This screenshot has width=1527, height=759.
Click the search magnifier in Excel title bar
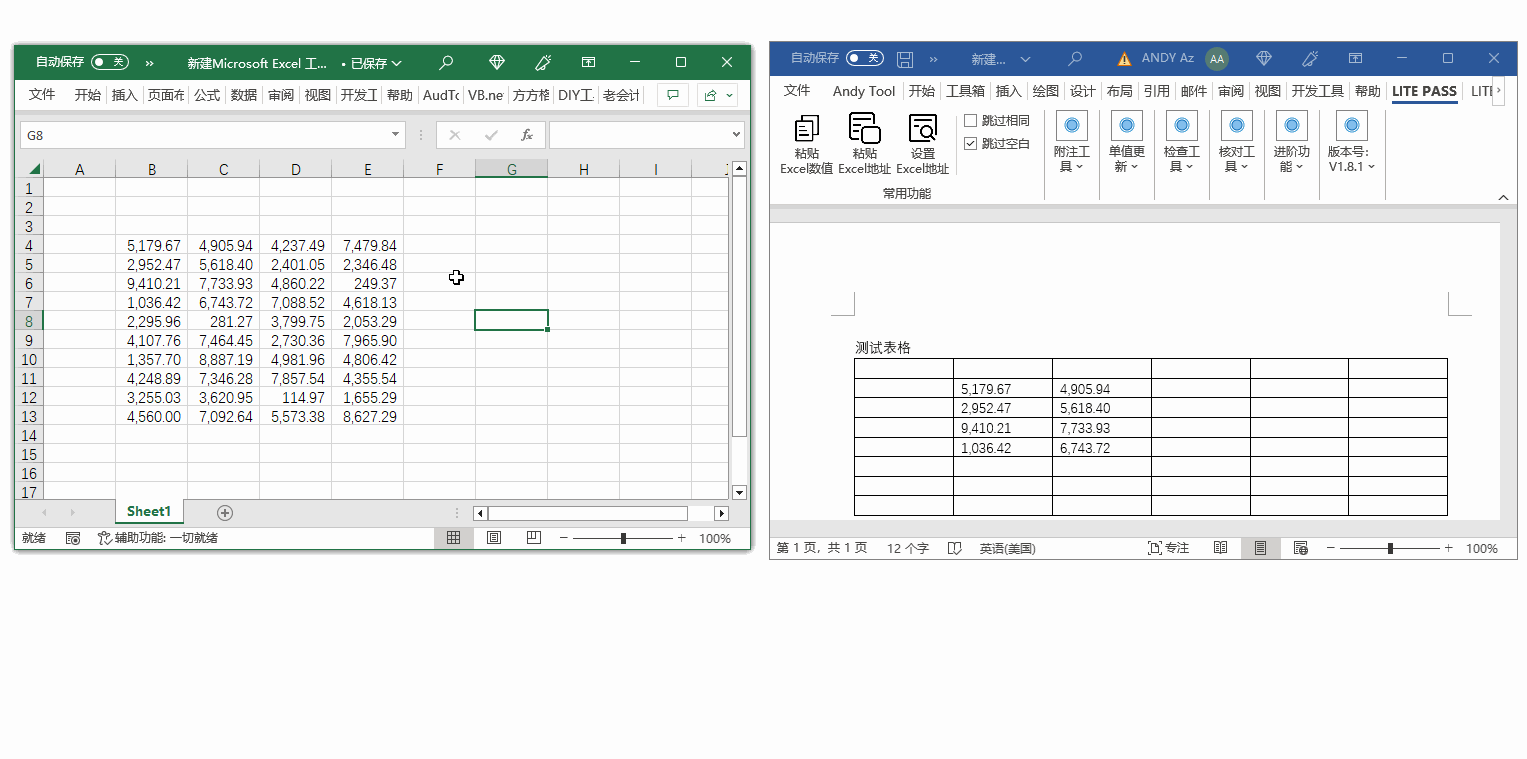446,63
